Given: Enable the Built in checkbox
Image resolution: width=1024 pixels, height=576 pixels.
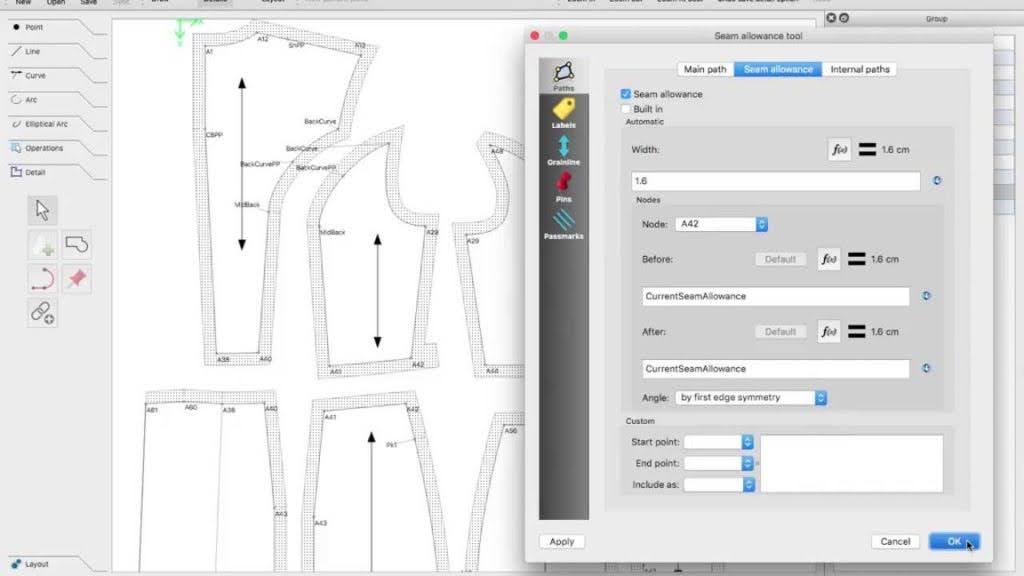Looking at the screenshot, I should [x=626, y=109].
